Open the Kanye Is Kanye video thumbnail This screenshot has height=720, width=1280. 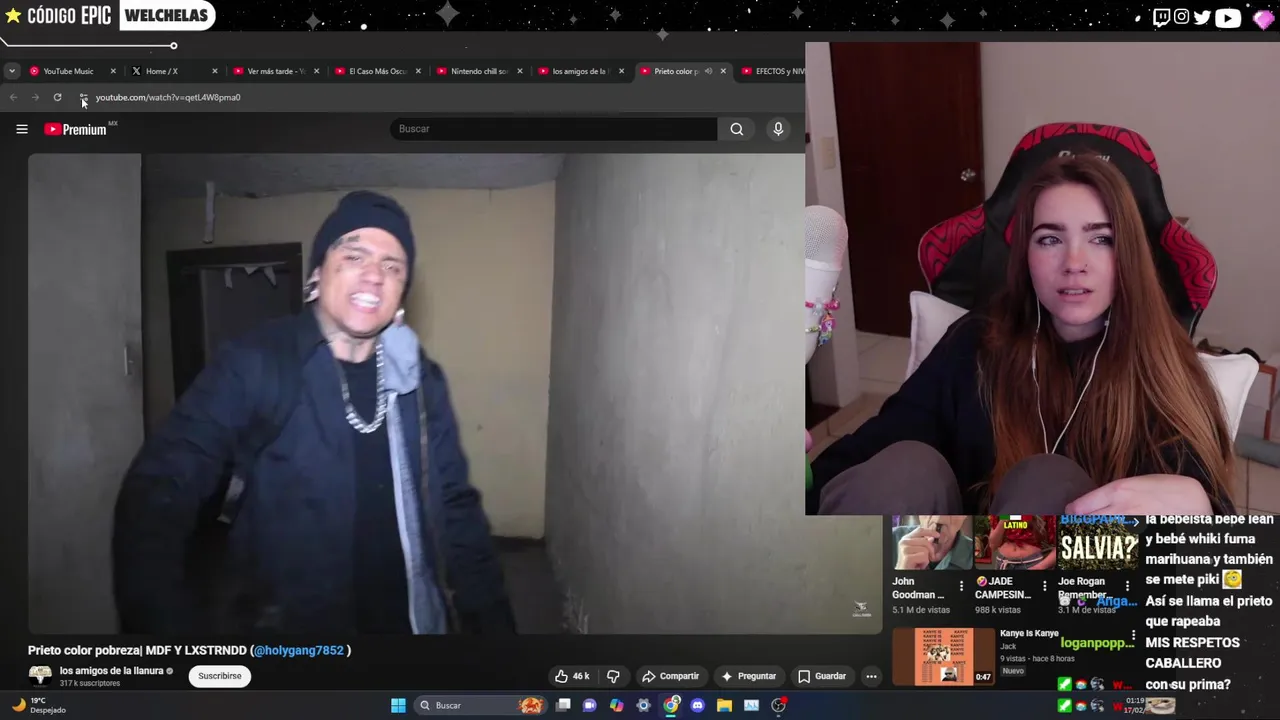pyautogui.click(x=944, y=657)
